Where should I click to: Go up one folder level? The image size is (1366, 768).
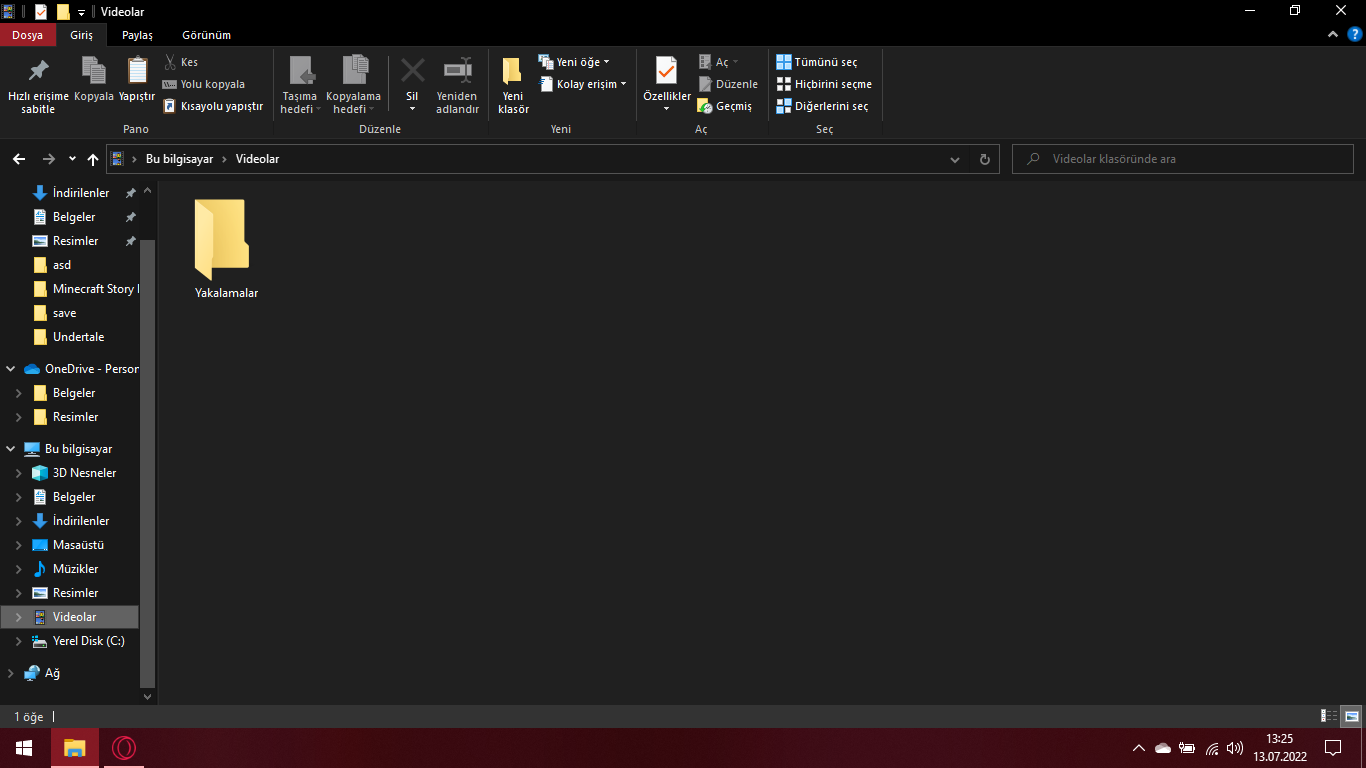pyautogui.click(x=93, y=159)
